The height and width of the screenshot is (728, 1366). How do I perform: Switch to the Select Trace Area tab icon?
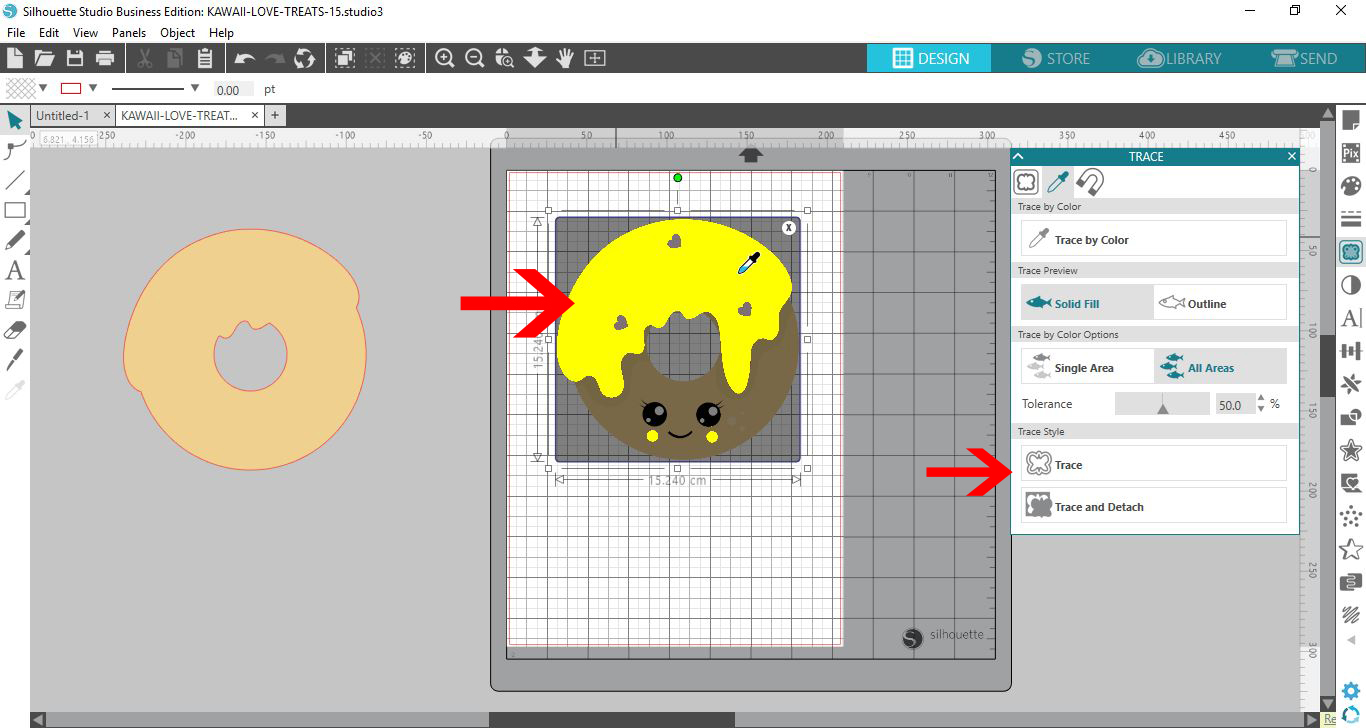1026,182
